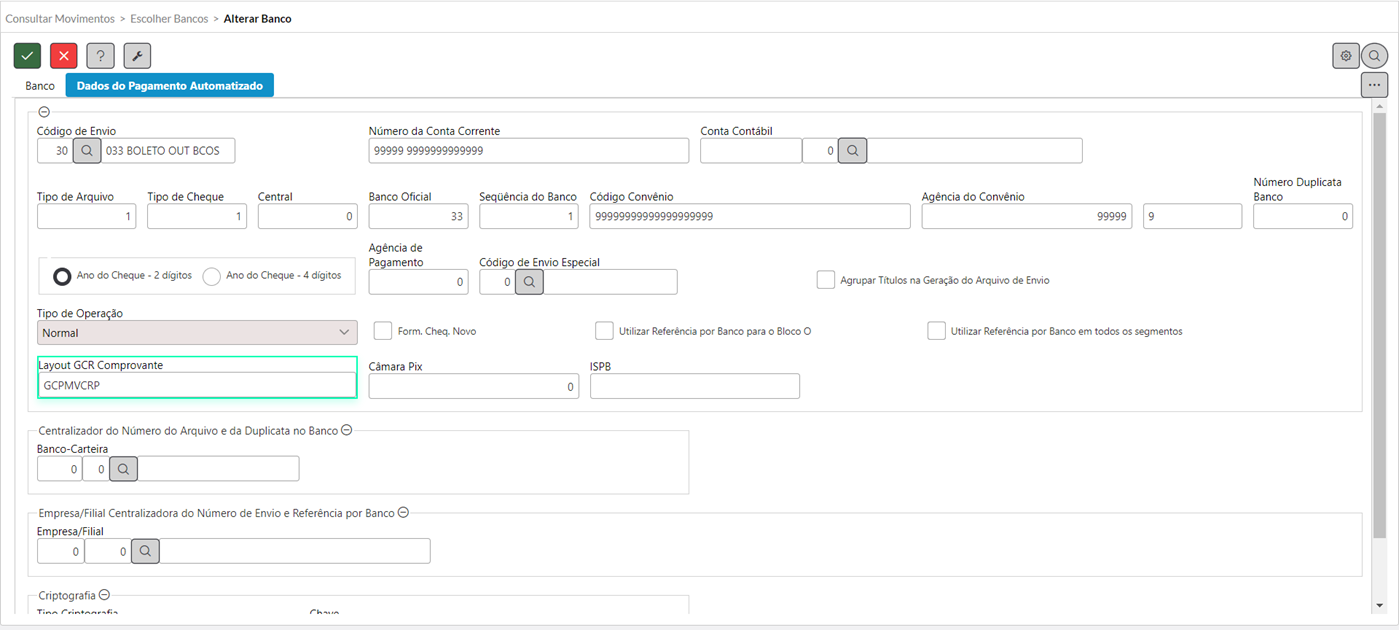
Task: Click the 033 BOLETO OUT BCOS description field
Action: pos(168,150)
